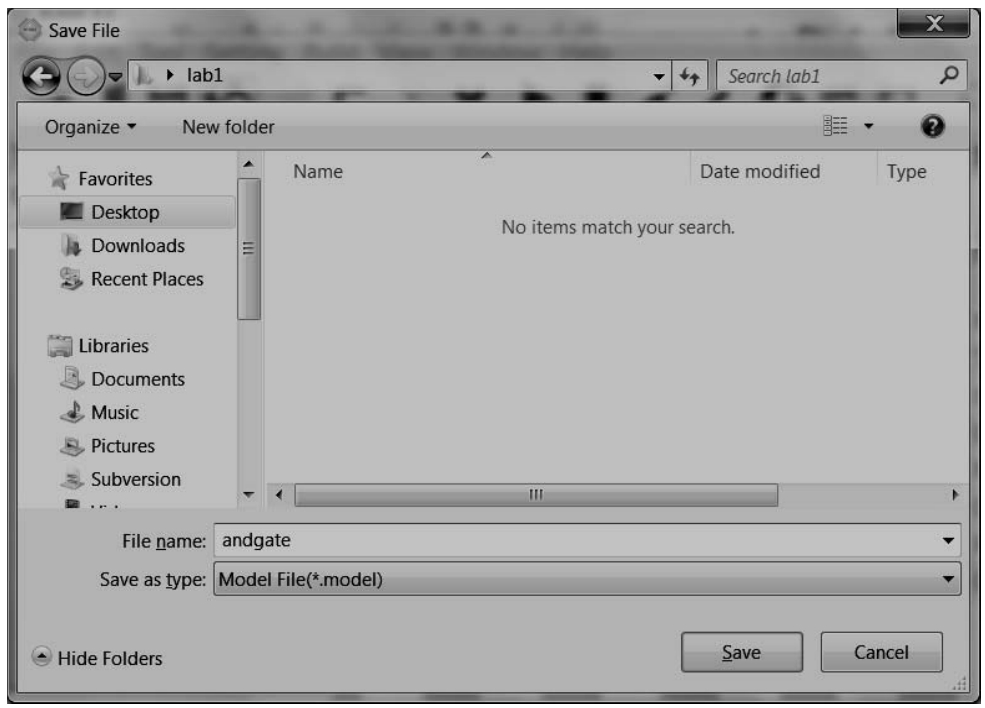Click the magnifier search icon
Screen dimensions: 985x708
pos(949,75)
